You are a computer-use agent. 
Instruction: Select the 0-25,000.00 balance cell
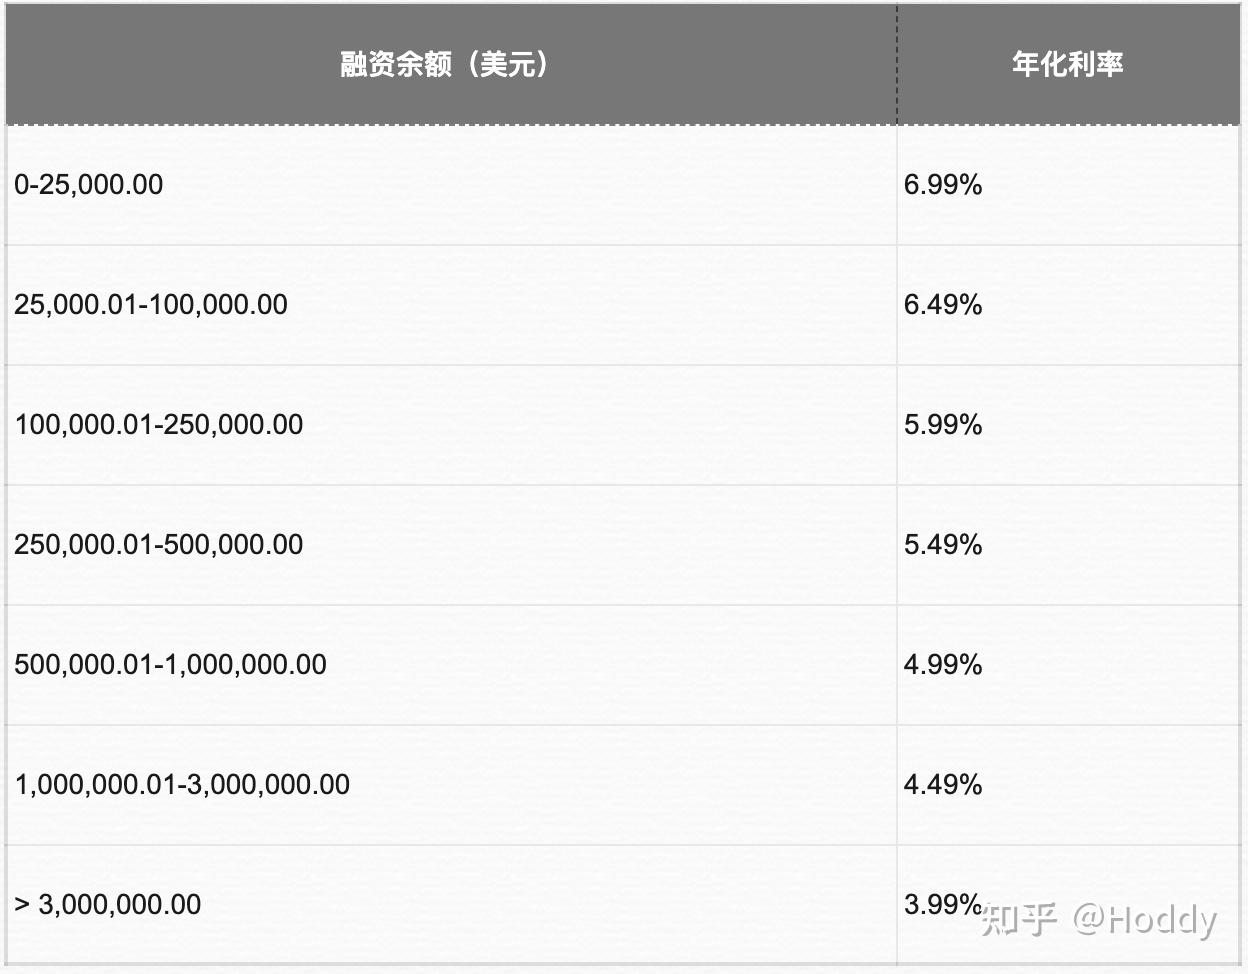click(89, 185)
